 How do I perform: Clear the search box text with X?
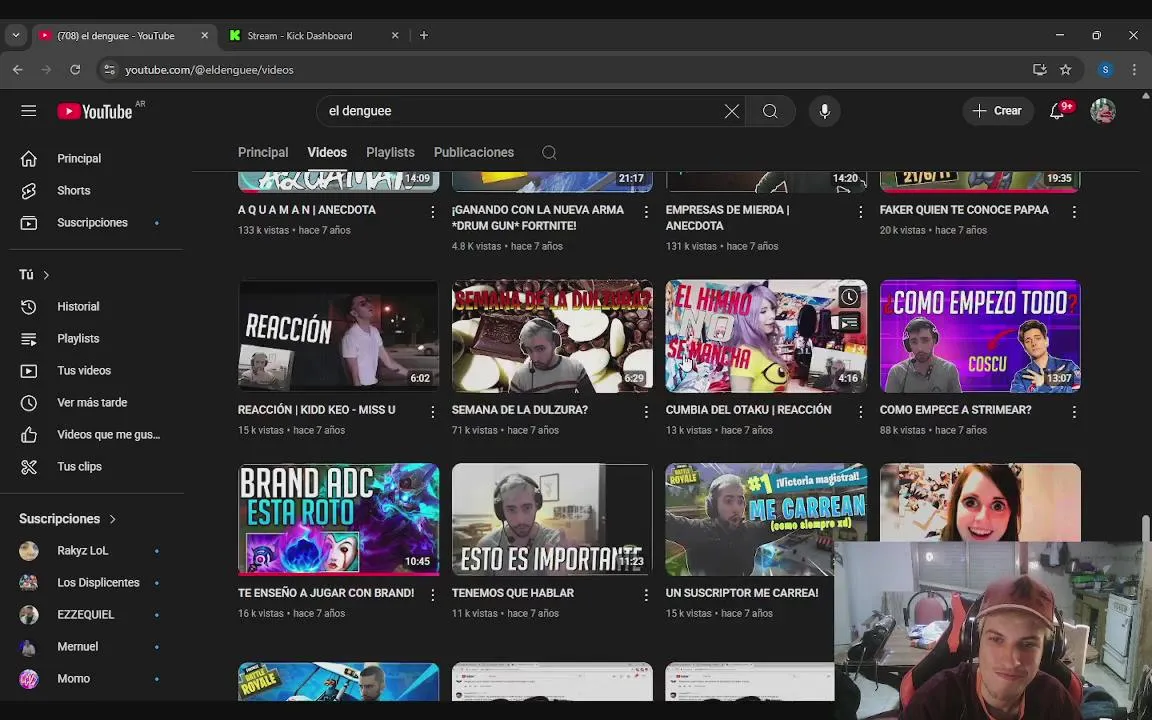click(731, 111)
